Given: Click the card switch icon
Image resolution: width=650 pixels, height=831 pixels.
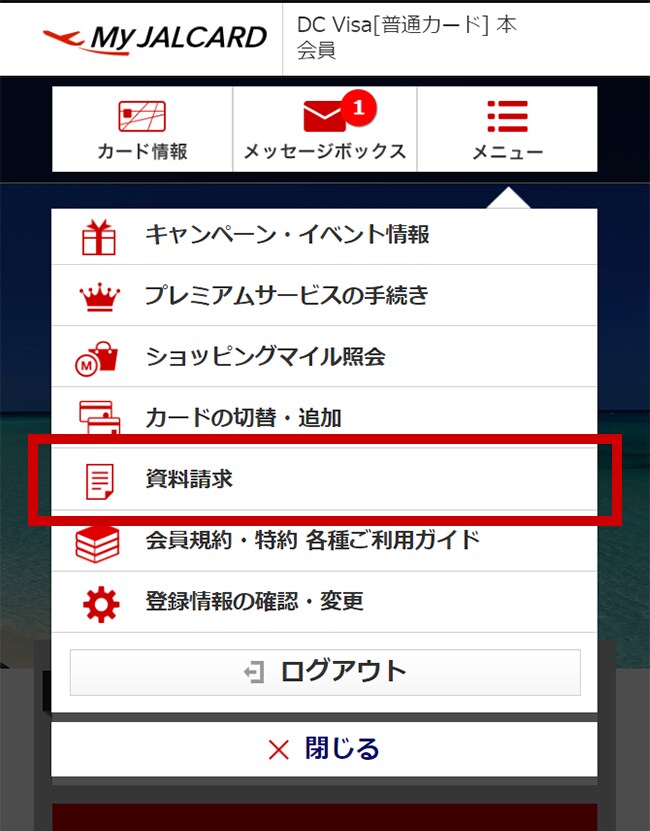Looking at the screenshot, I should (99, 418).
